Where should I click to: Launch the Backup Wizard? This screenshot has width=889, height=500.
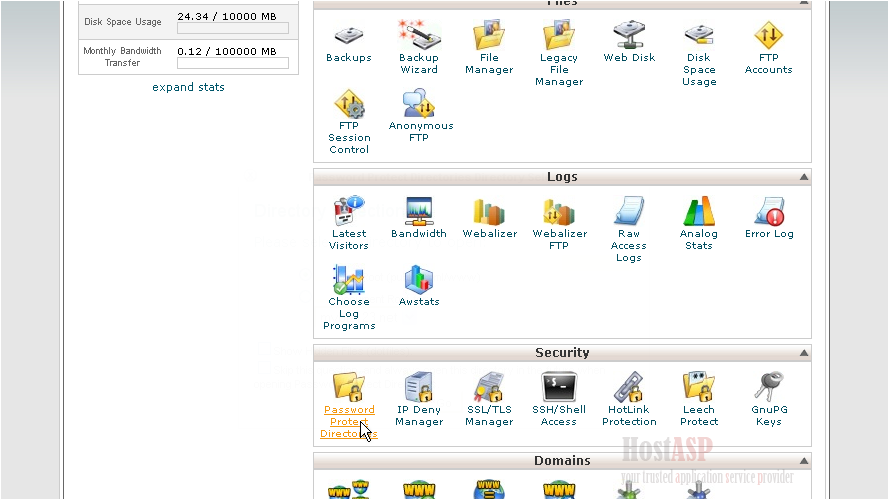point(419,36)
